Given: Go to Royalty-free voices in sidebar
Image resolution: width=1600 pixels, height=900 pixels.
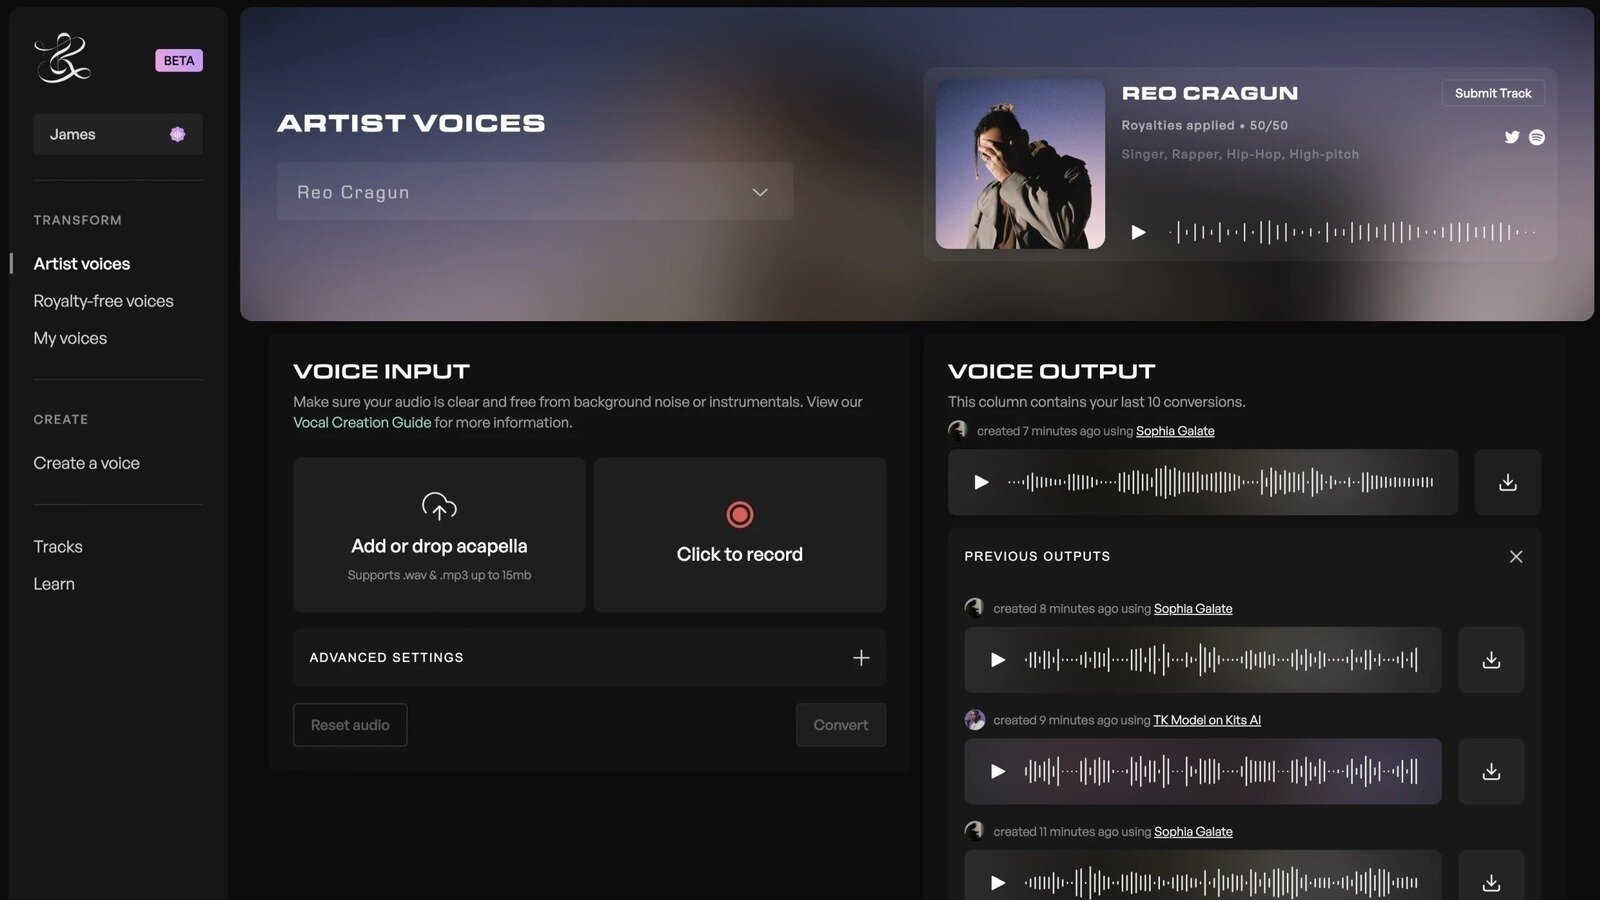Looking at the screenshot, I should (103, 301).
